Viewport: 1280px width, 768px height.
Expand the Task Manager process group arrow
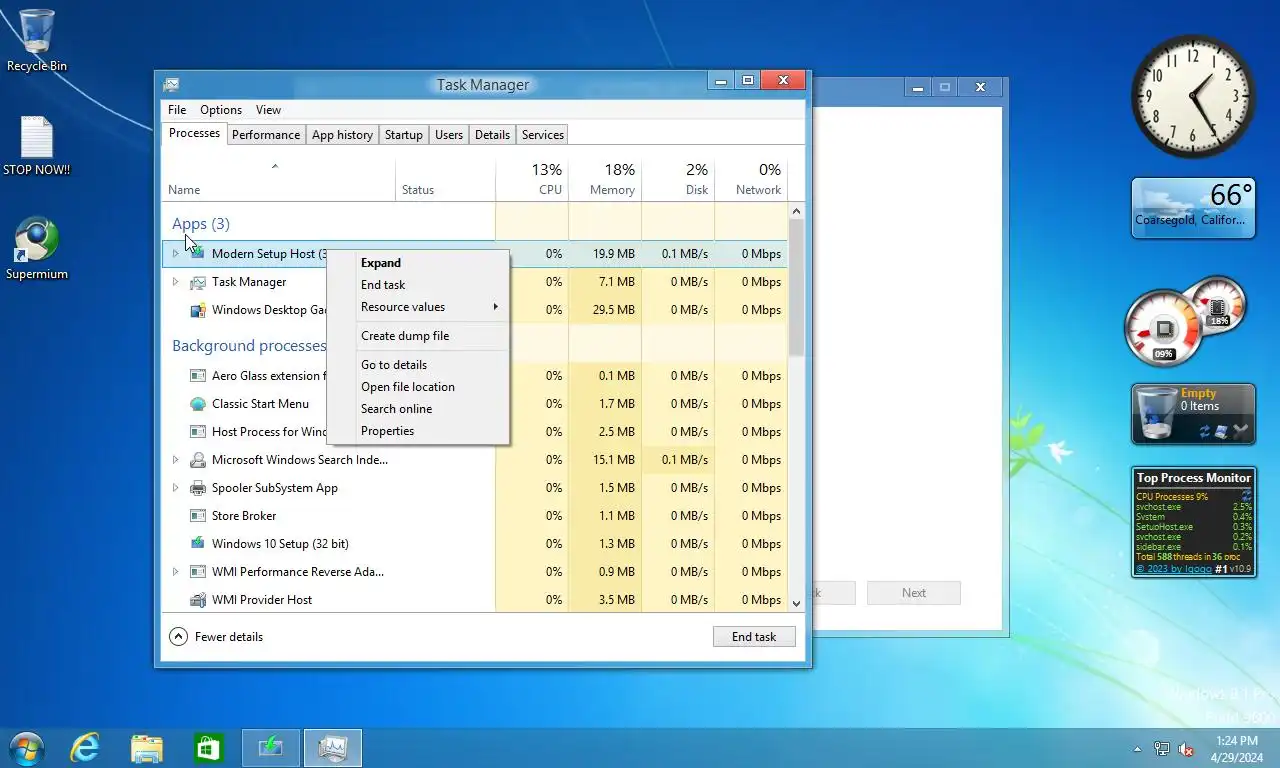click(x=175, y=282)
